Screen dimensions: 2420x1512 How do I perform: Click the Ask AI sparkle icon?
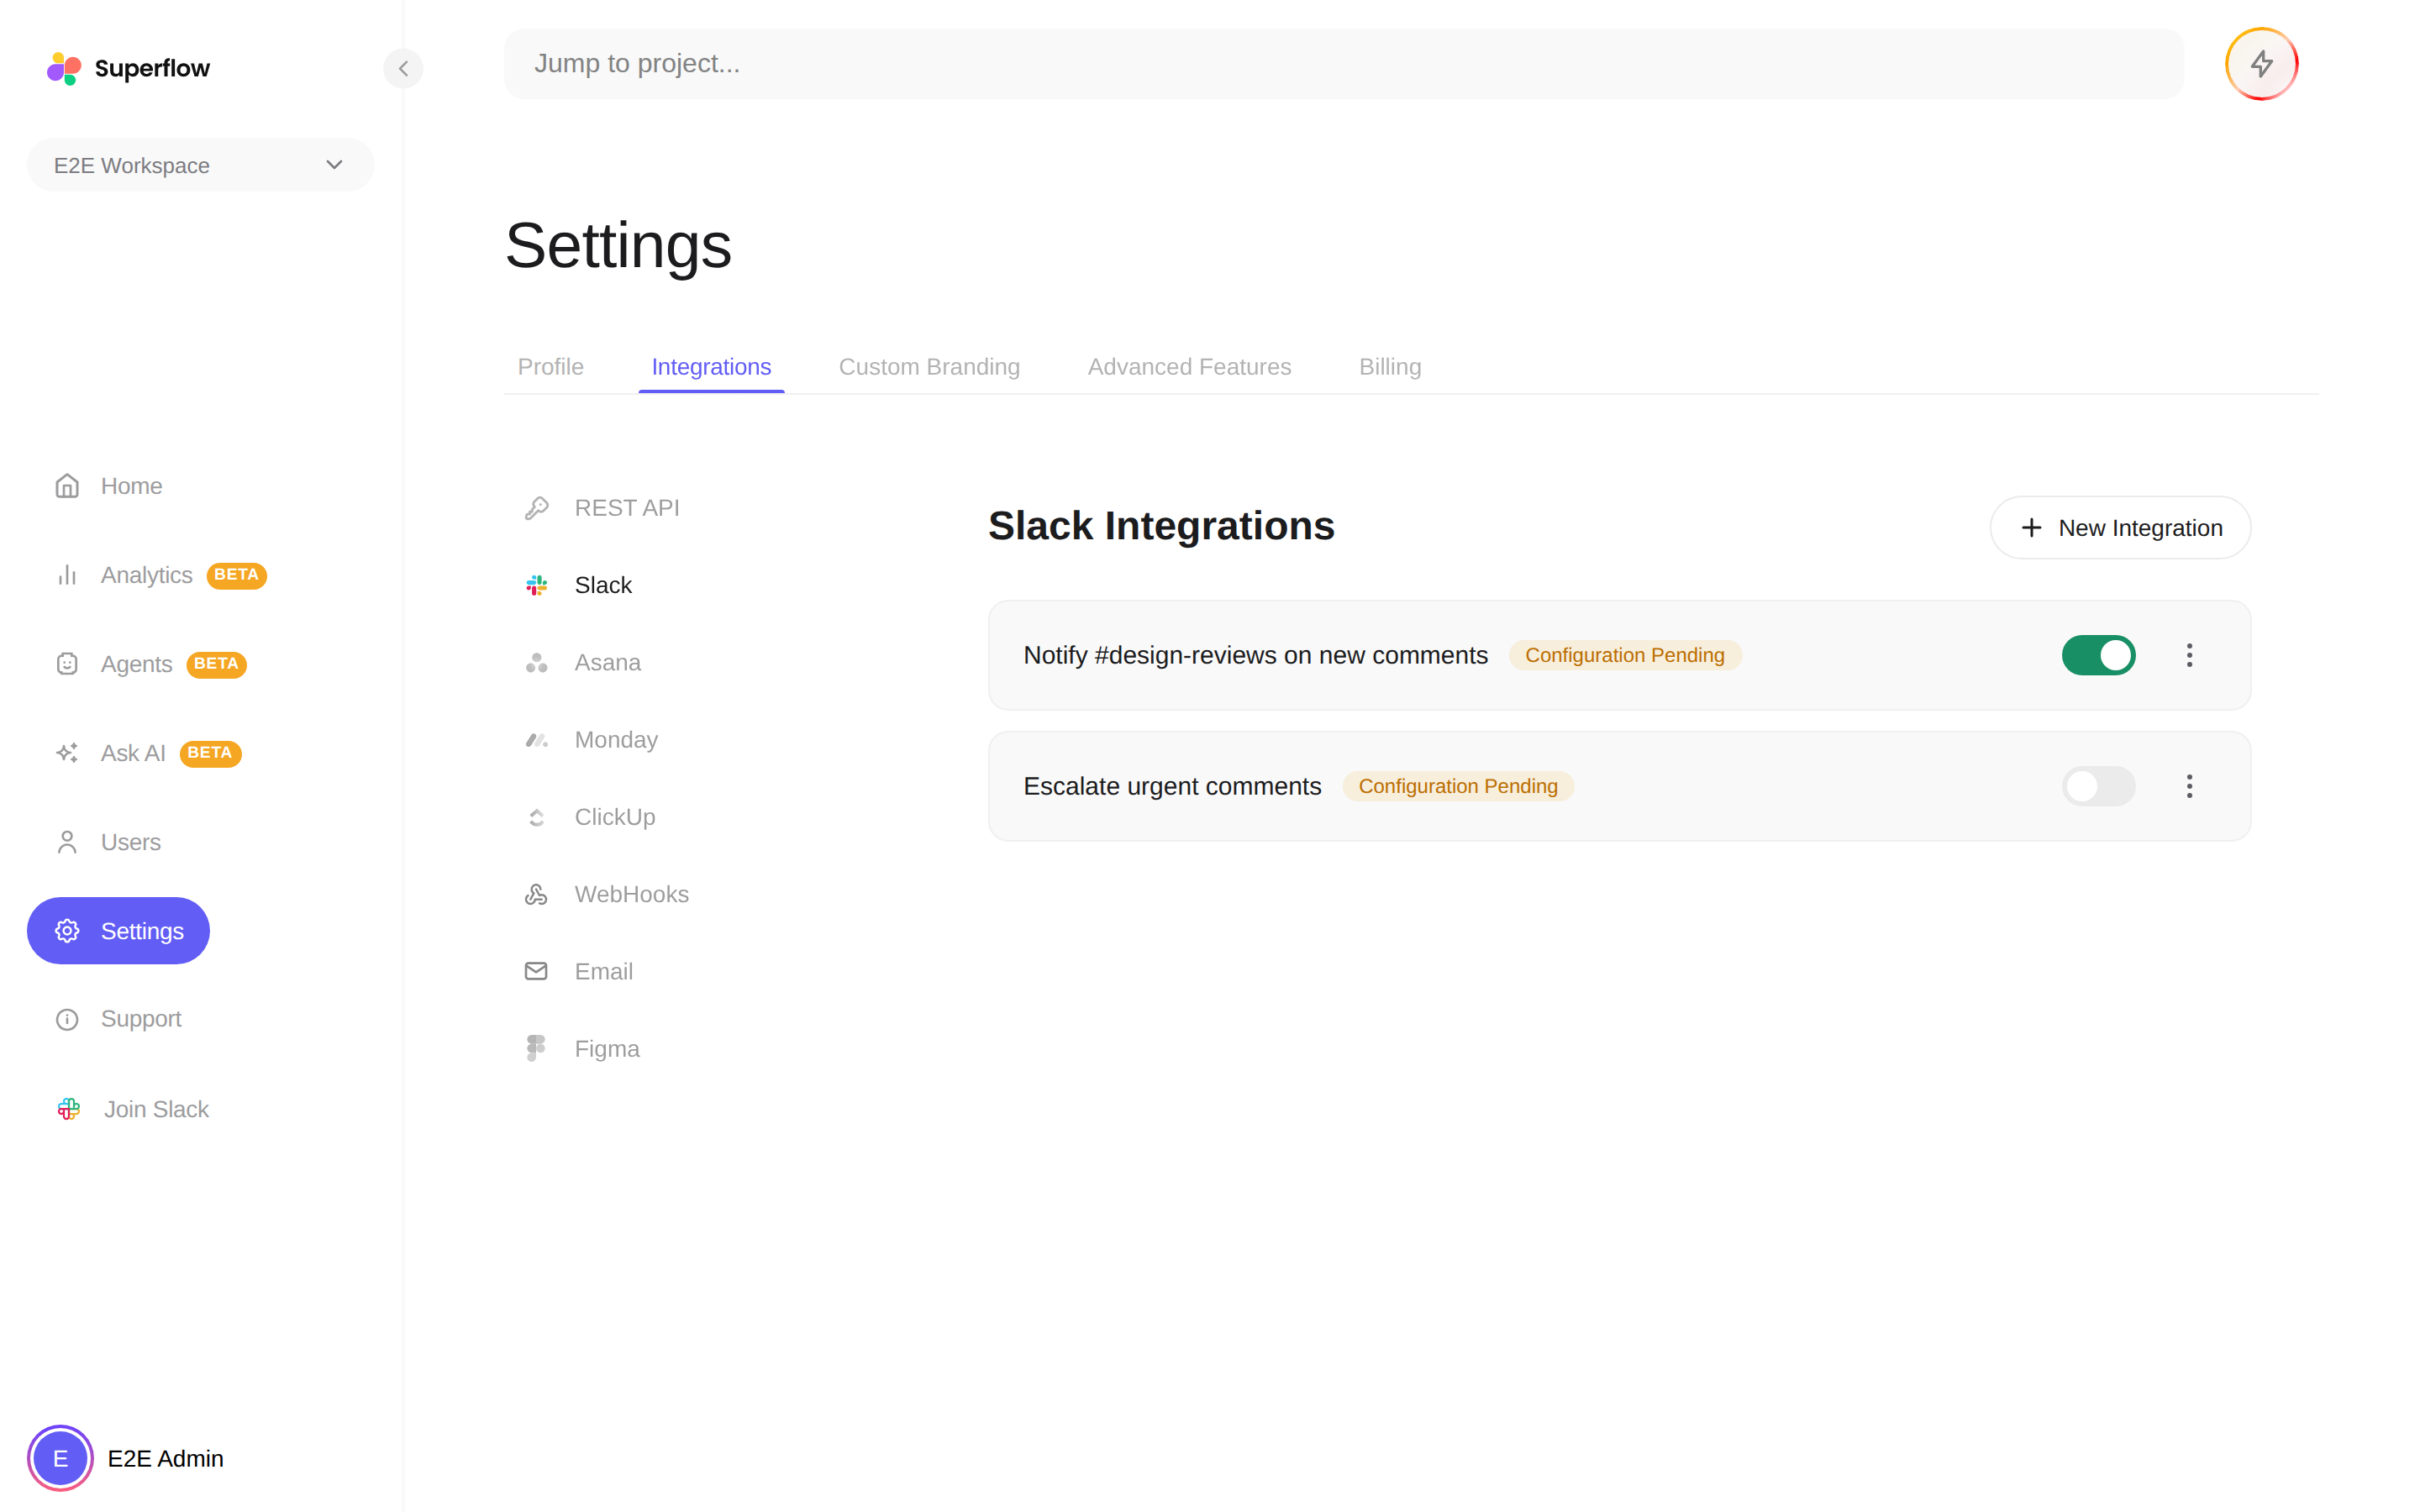[67, 753]
